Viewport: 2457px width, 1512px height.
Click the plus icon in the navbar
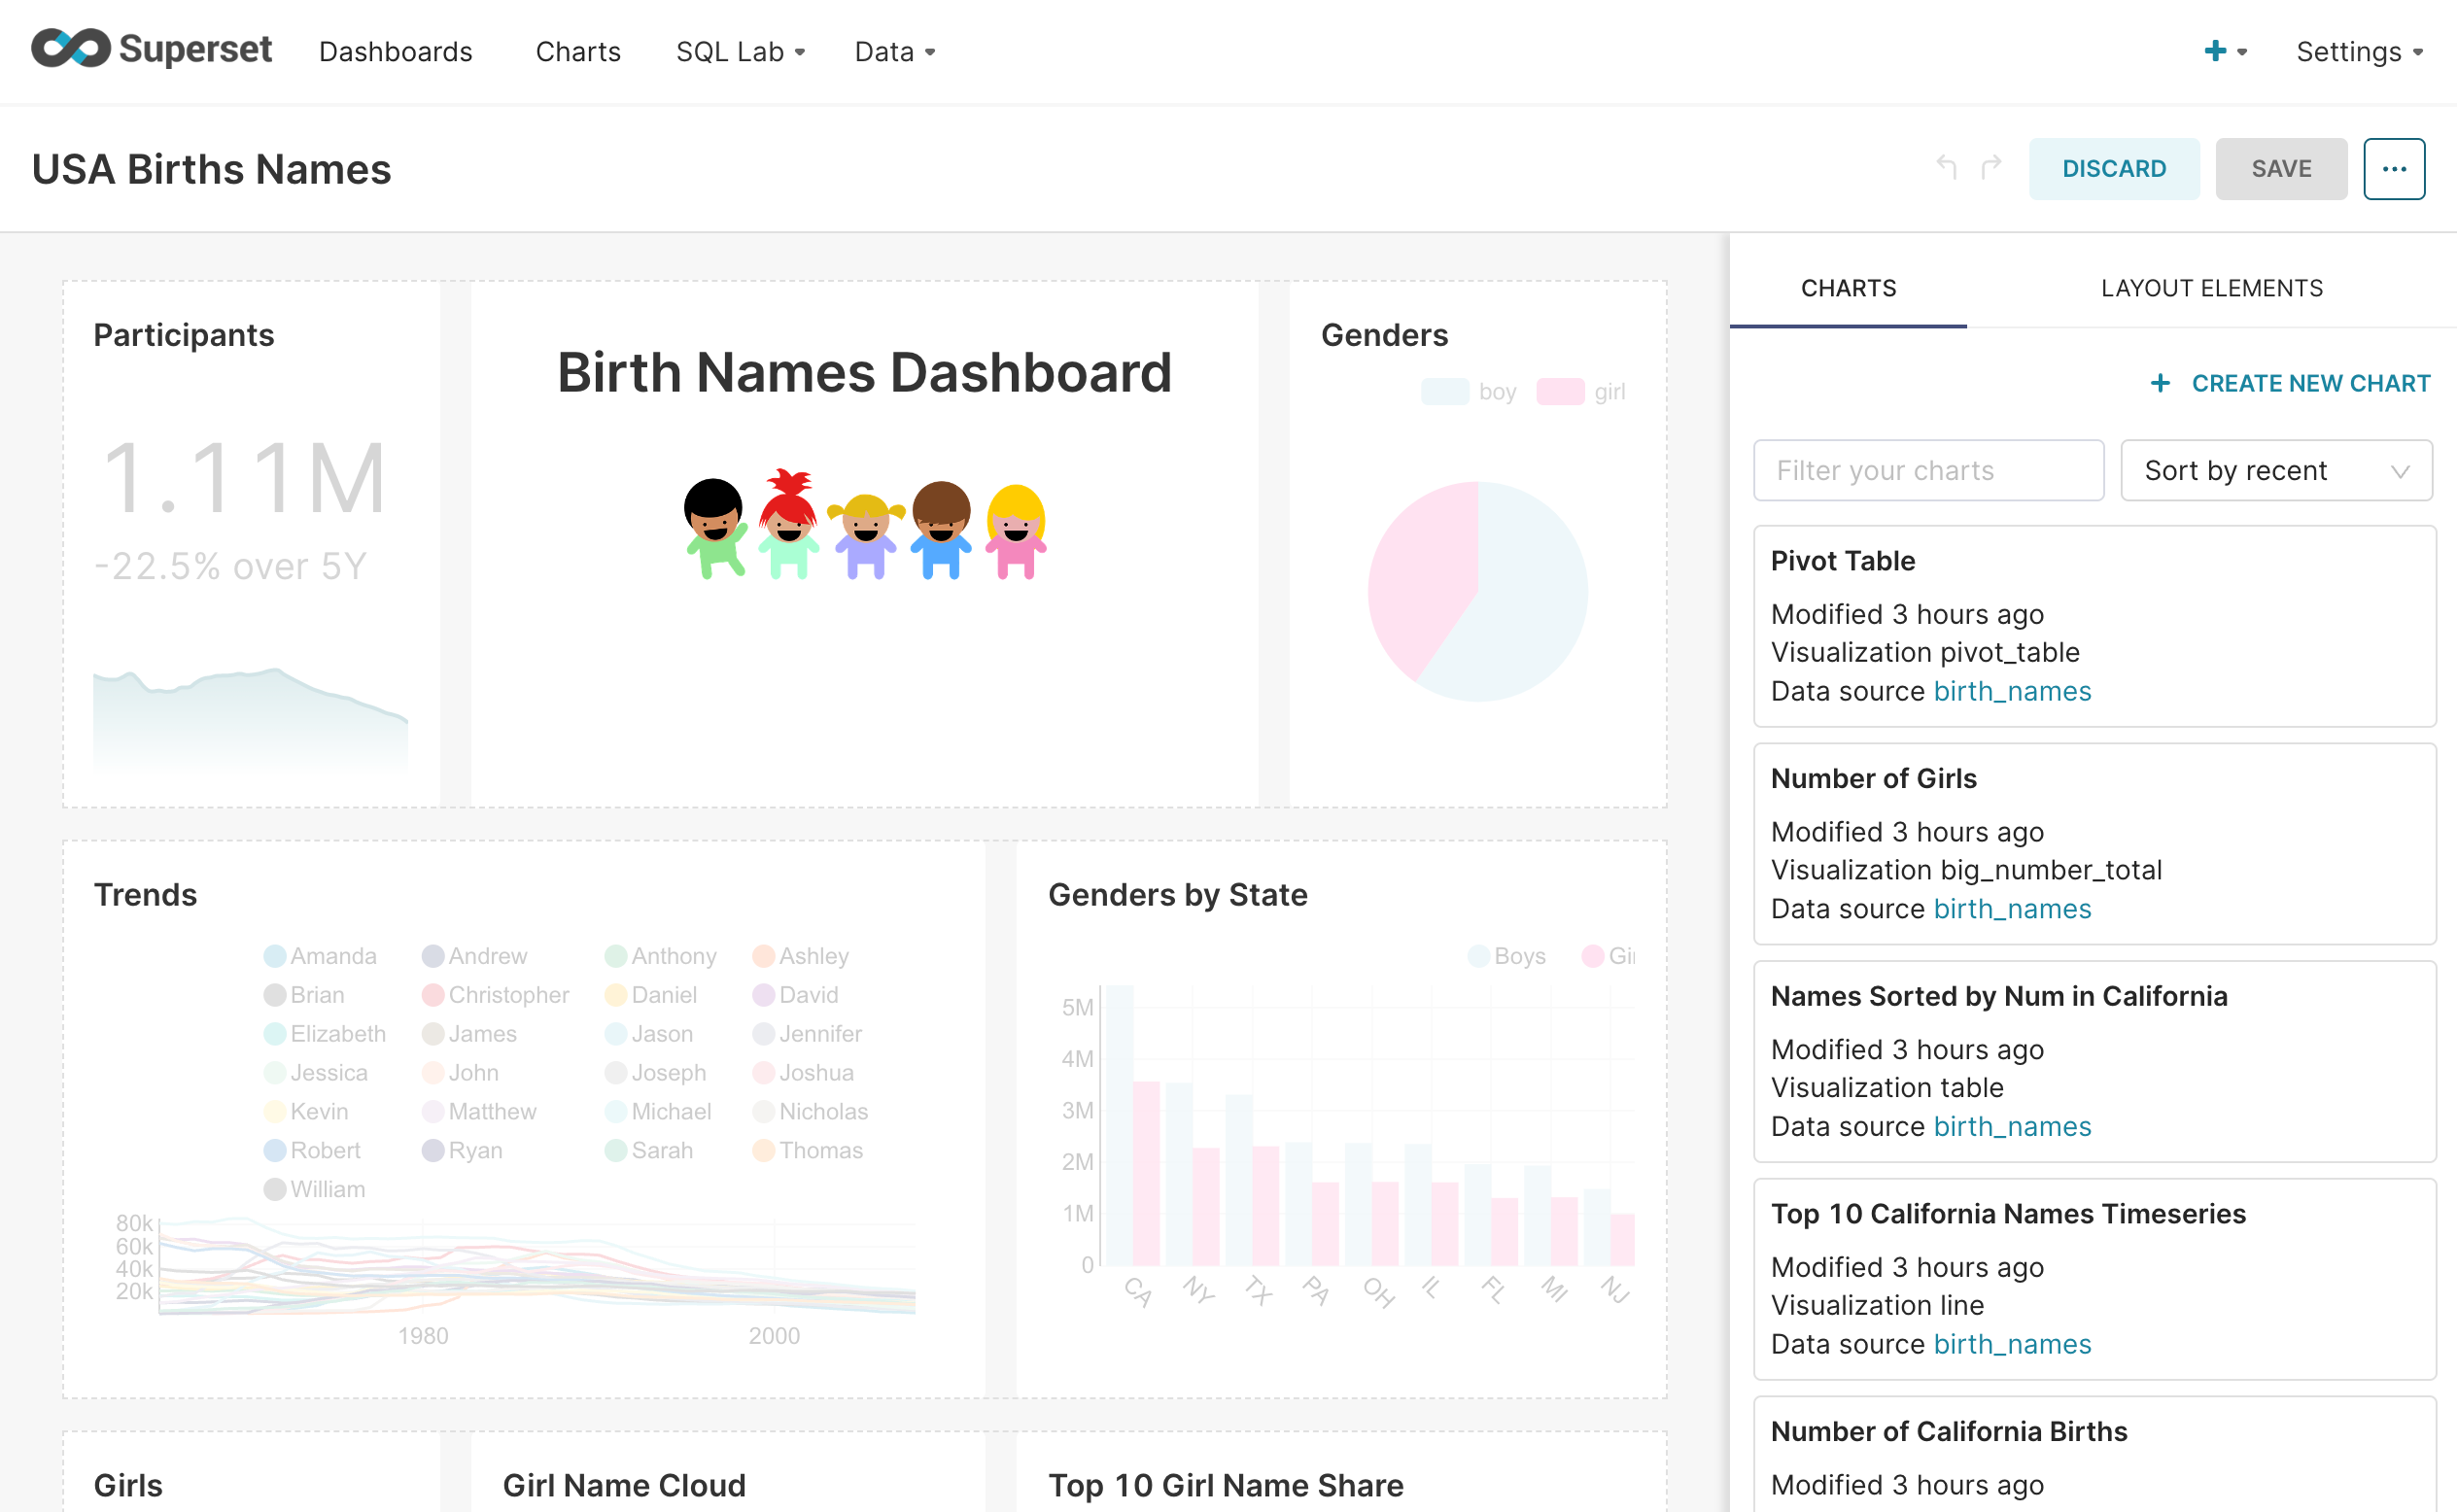pos(2217,51)
